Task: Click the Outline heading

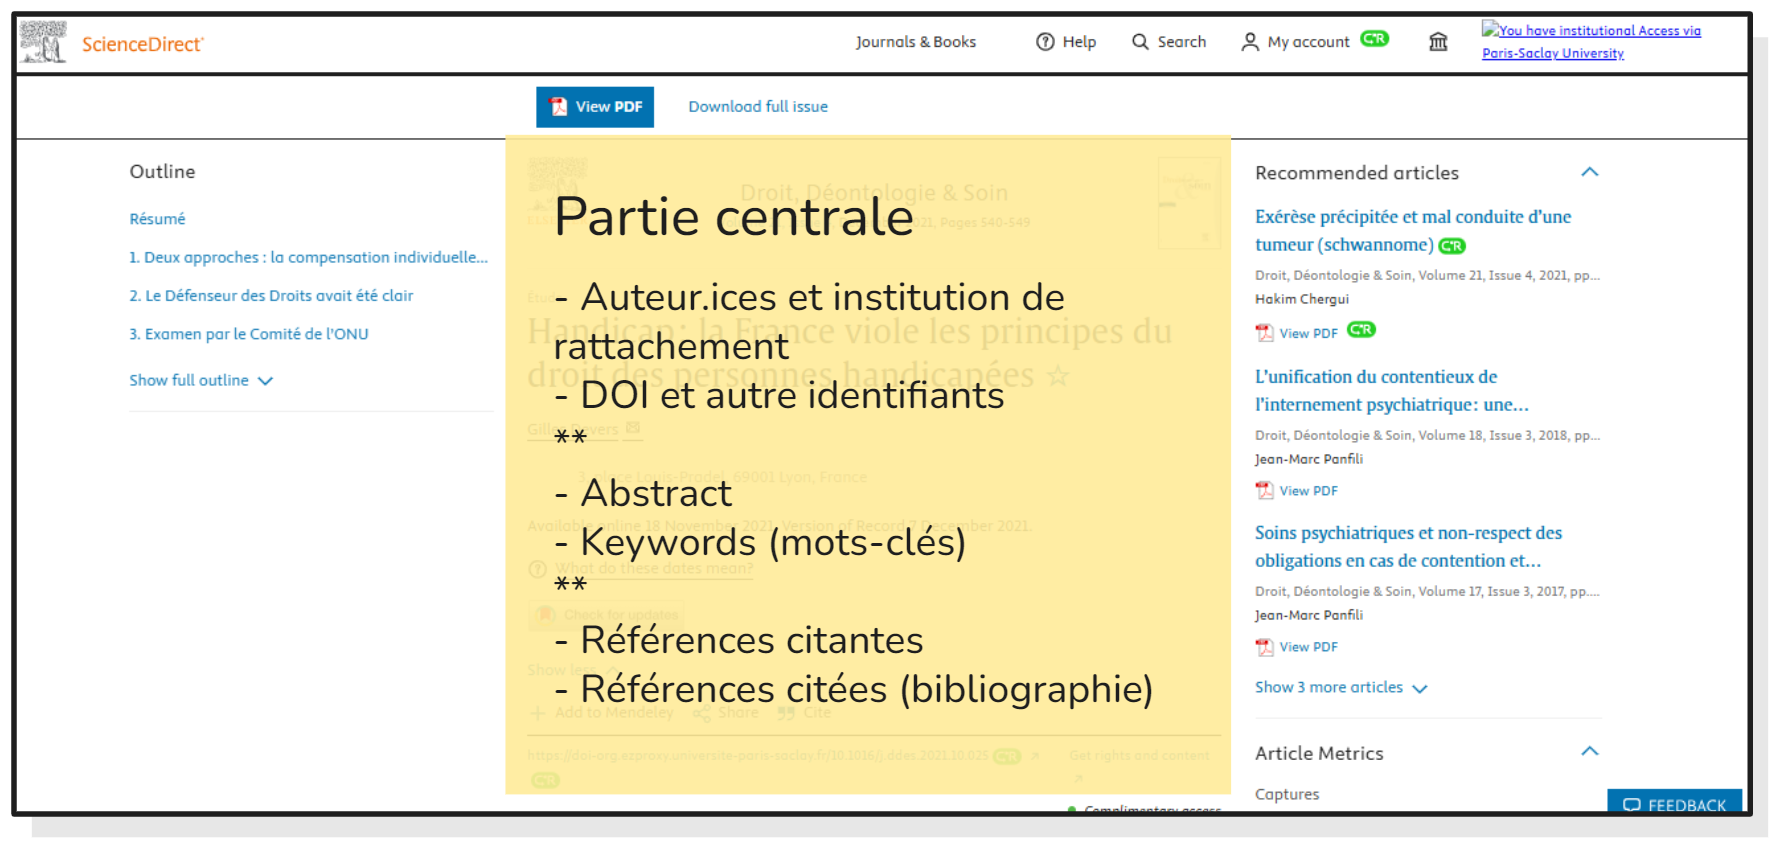Action: [162, 172]
